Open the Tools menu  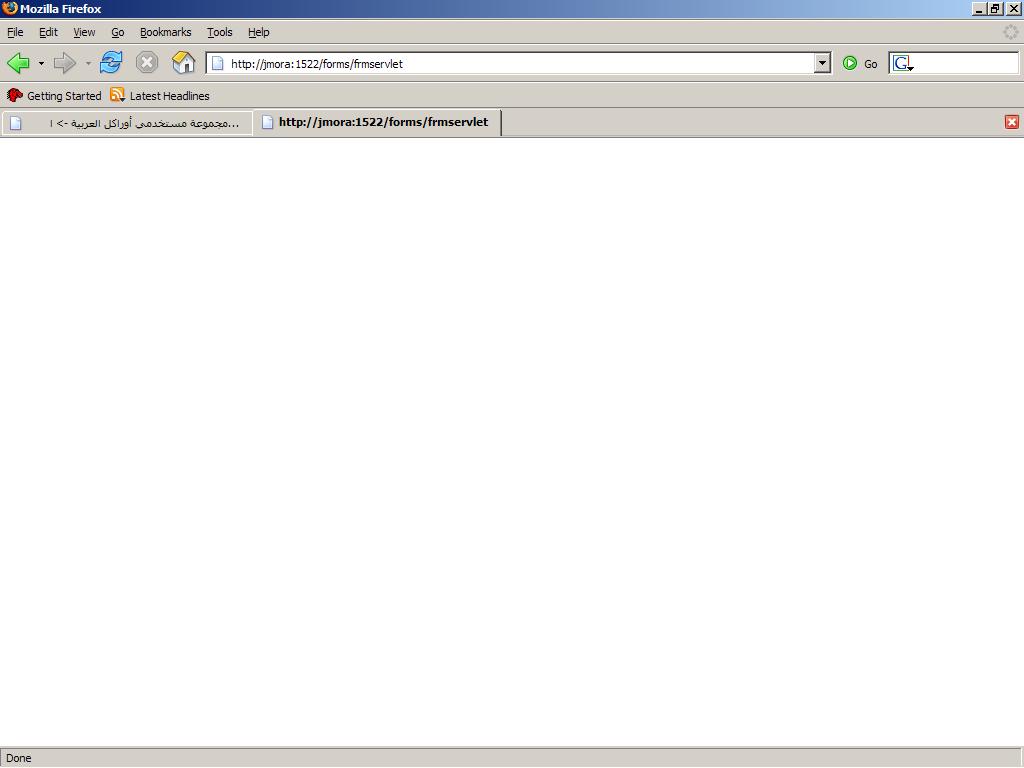(219, 32)
